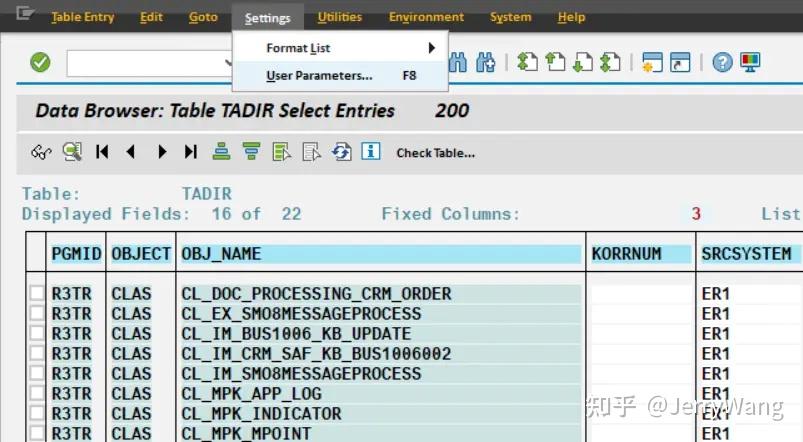Click the CL_MPK_APP_LOG cell
Image resolution: width=803 pixels, height=442 pixels.
pyautogui.click(x=381, y=393)
